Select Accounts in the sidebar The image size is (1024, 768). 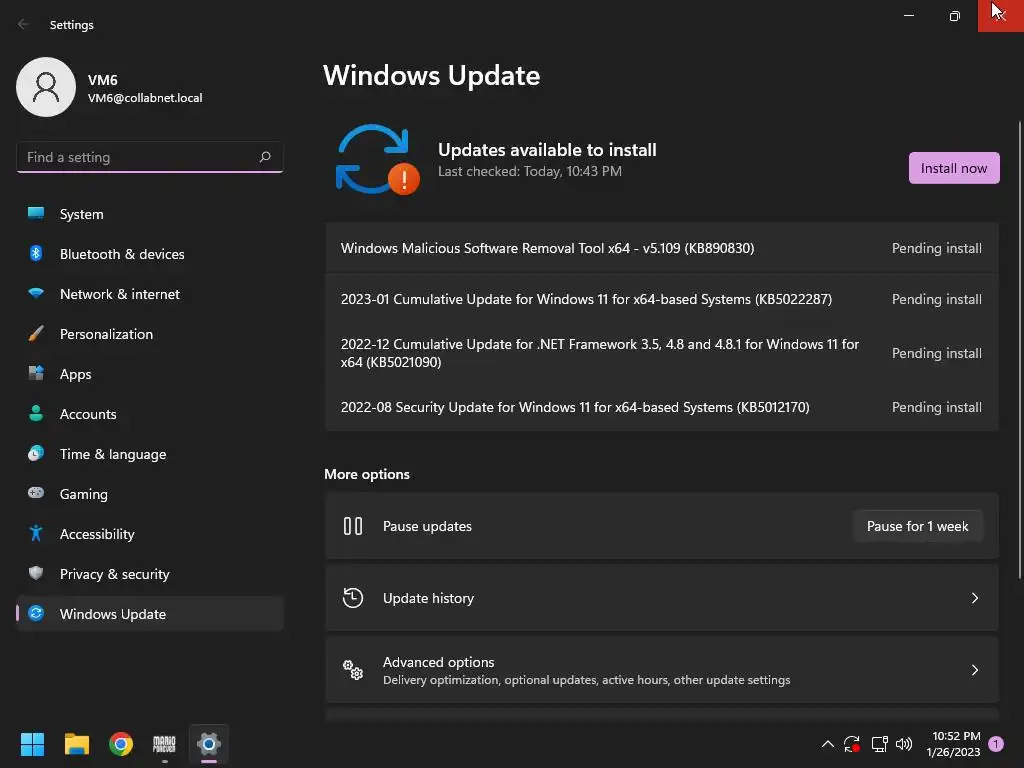(150, 413)
